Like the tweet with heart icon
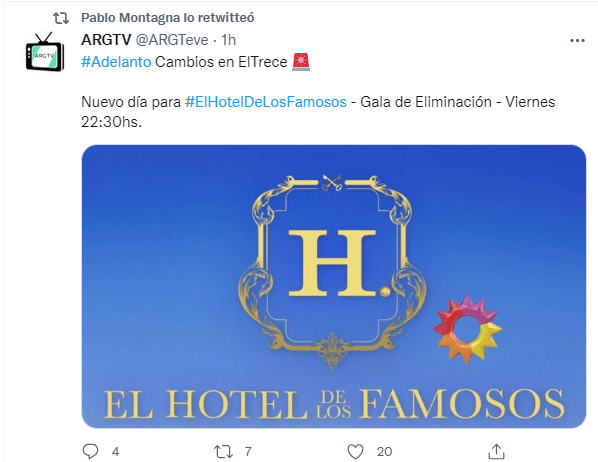Screen dimensions: 598x462 coord(355,452)
